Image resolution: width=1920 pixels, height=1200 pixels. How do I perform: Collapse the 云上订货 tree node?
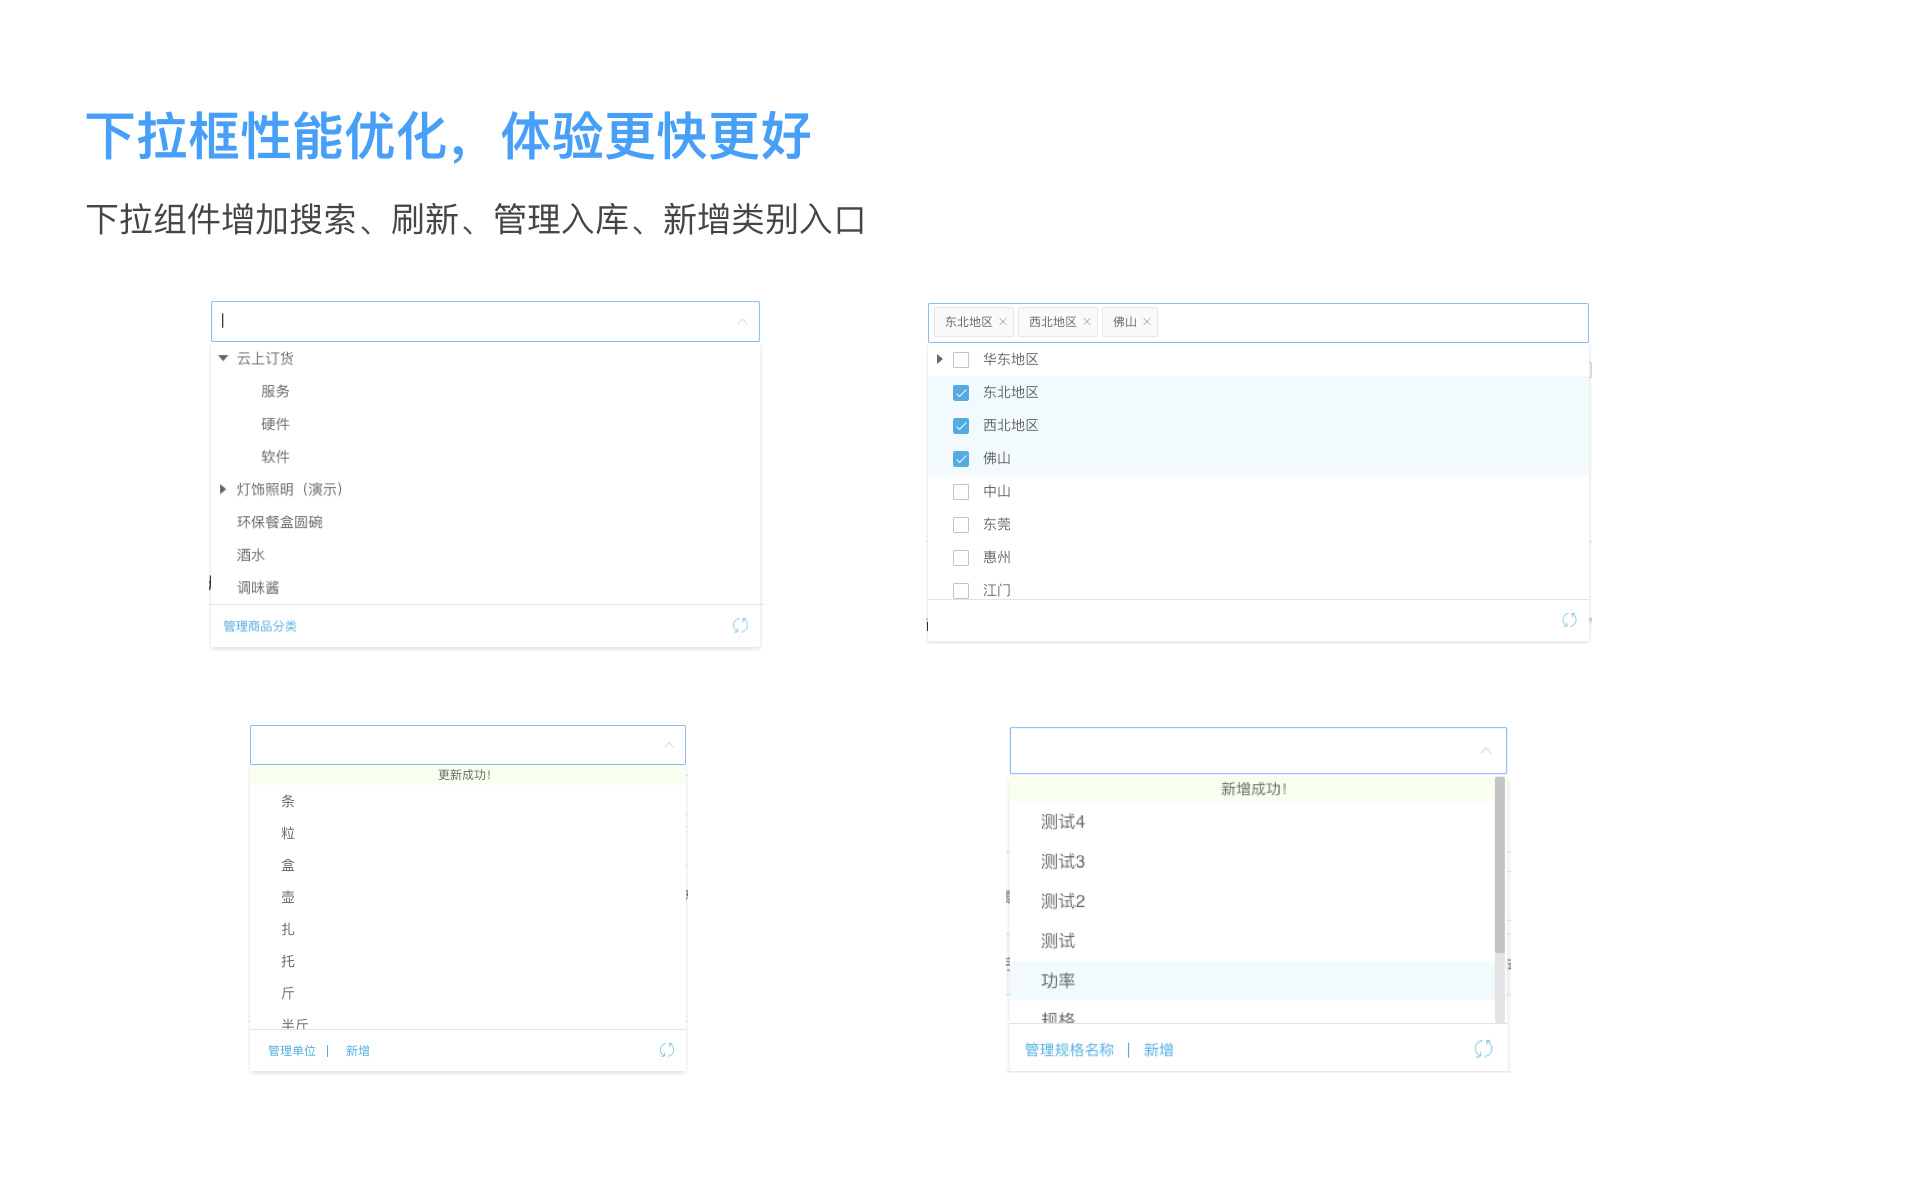223,358
